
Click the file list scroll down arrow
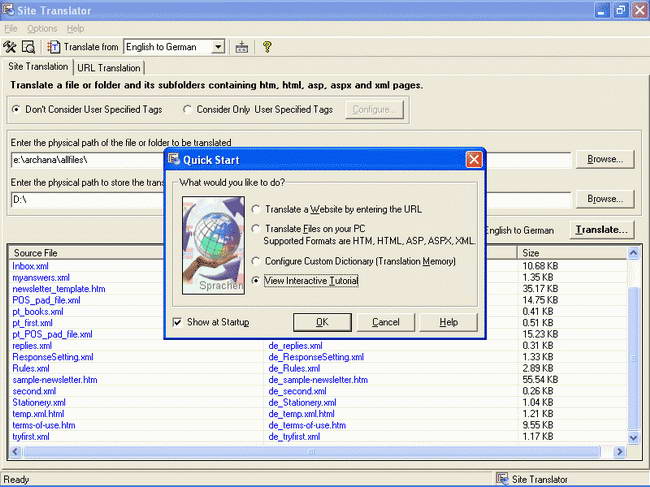(x=633, y=437)
